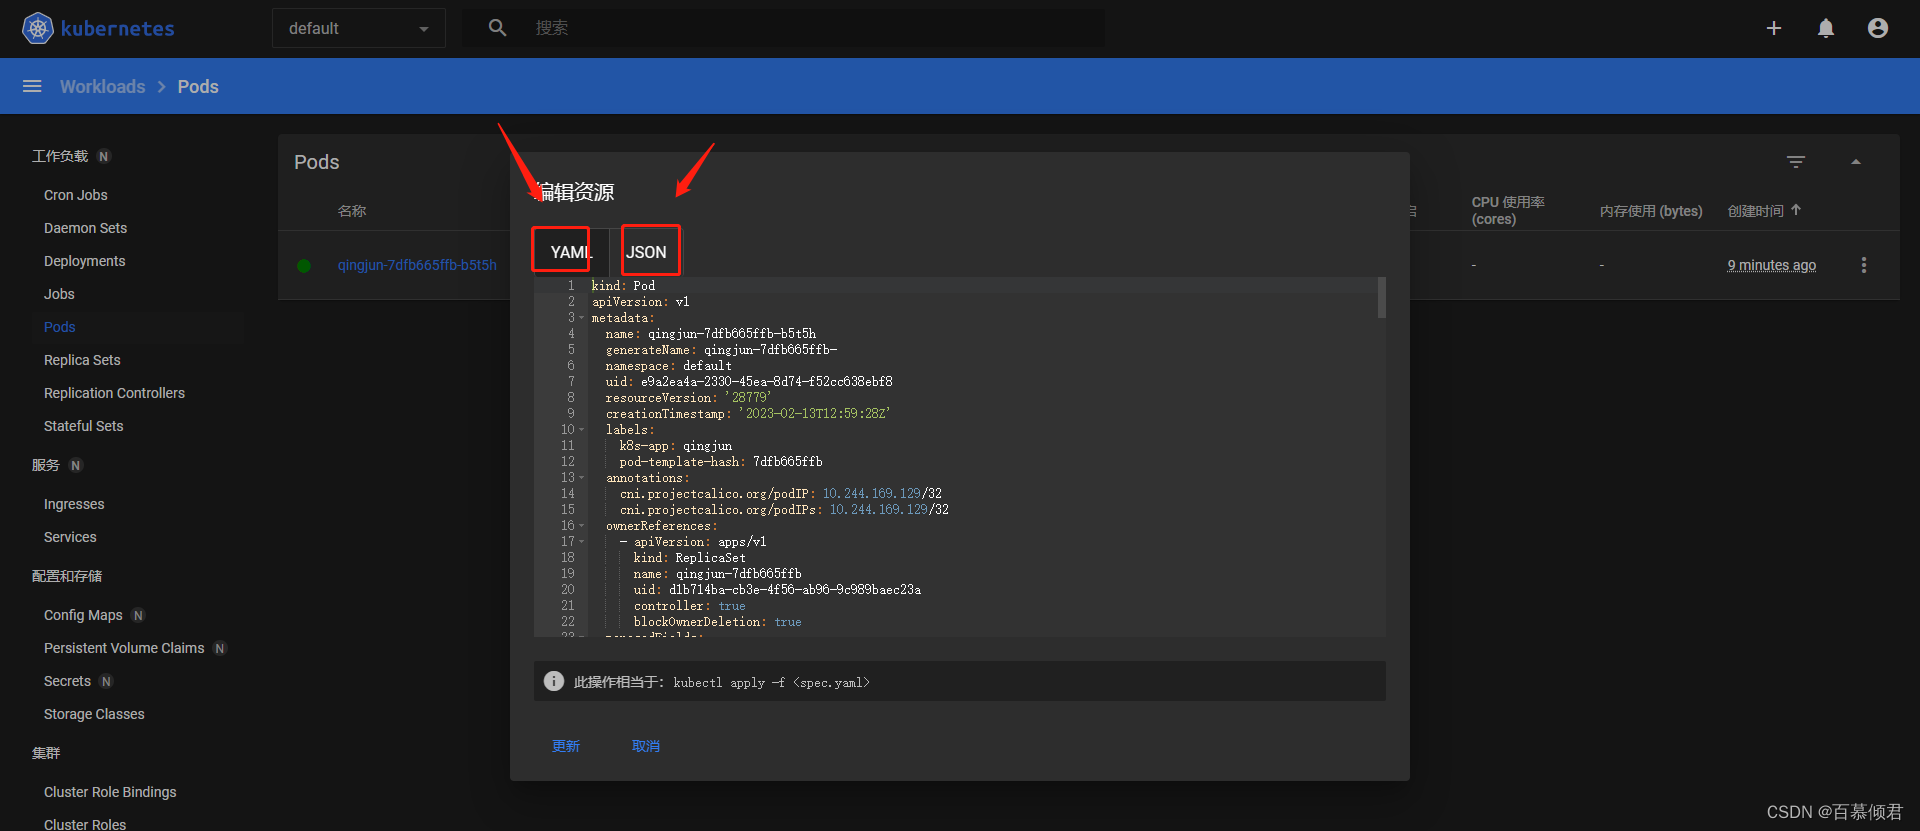Viewport: 1920px width, 831px height.
Task: Click the 服务 services heading
Action: pos(46,465)
